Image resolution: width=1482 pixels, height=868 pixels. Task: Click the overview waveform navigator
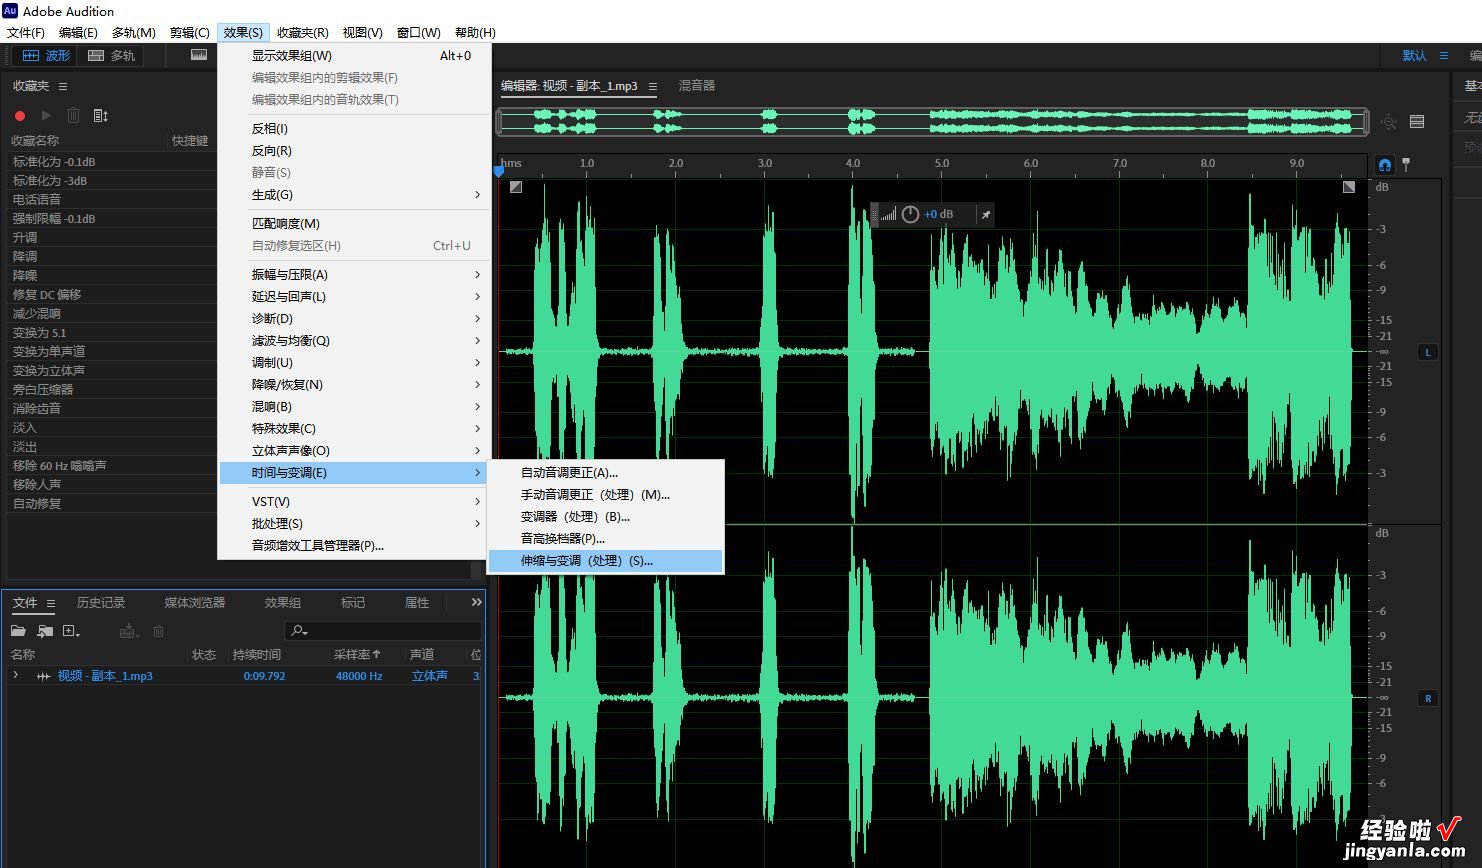click(x=932, y=121)
